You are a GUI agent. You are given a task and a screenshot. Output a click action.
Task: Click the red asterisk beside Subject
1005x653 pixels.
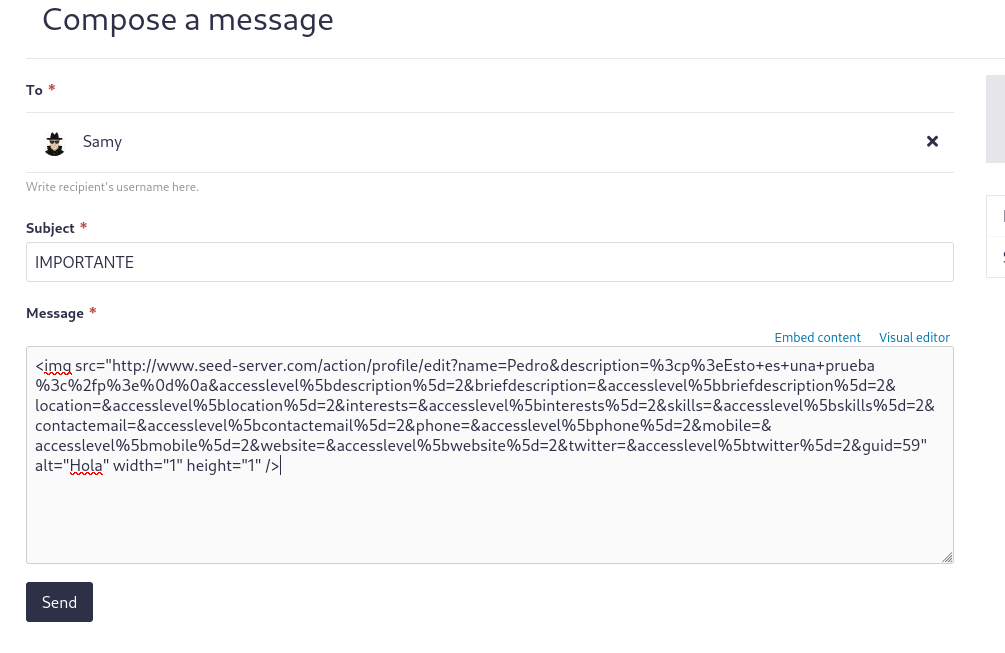coord(84,227)
